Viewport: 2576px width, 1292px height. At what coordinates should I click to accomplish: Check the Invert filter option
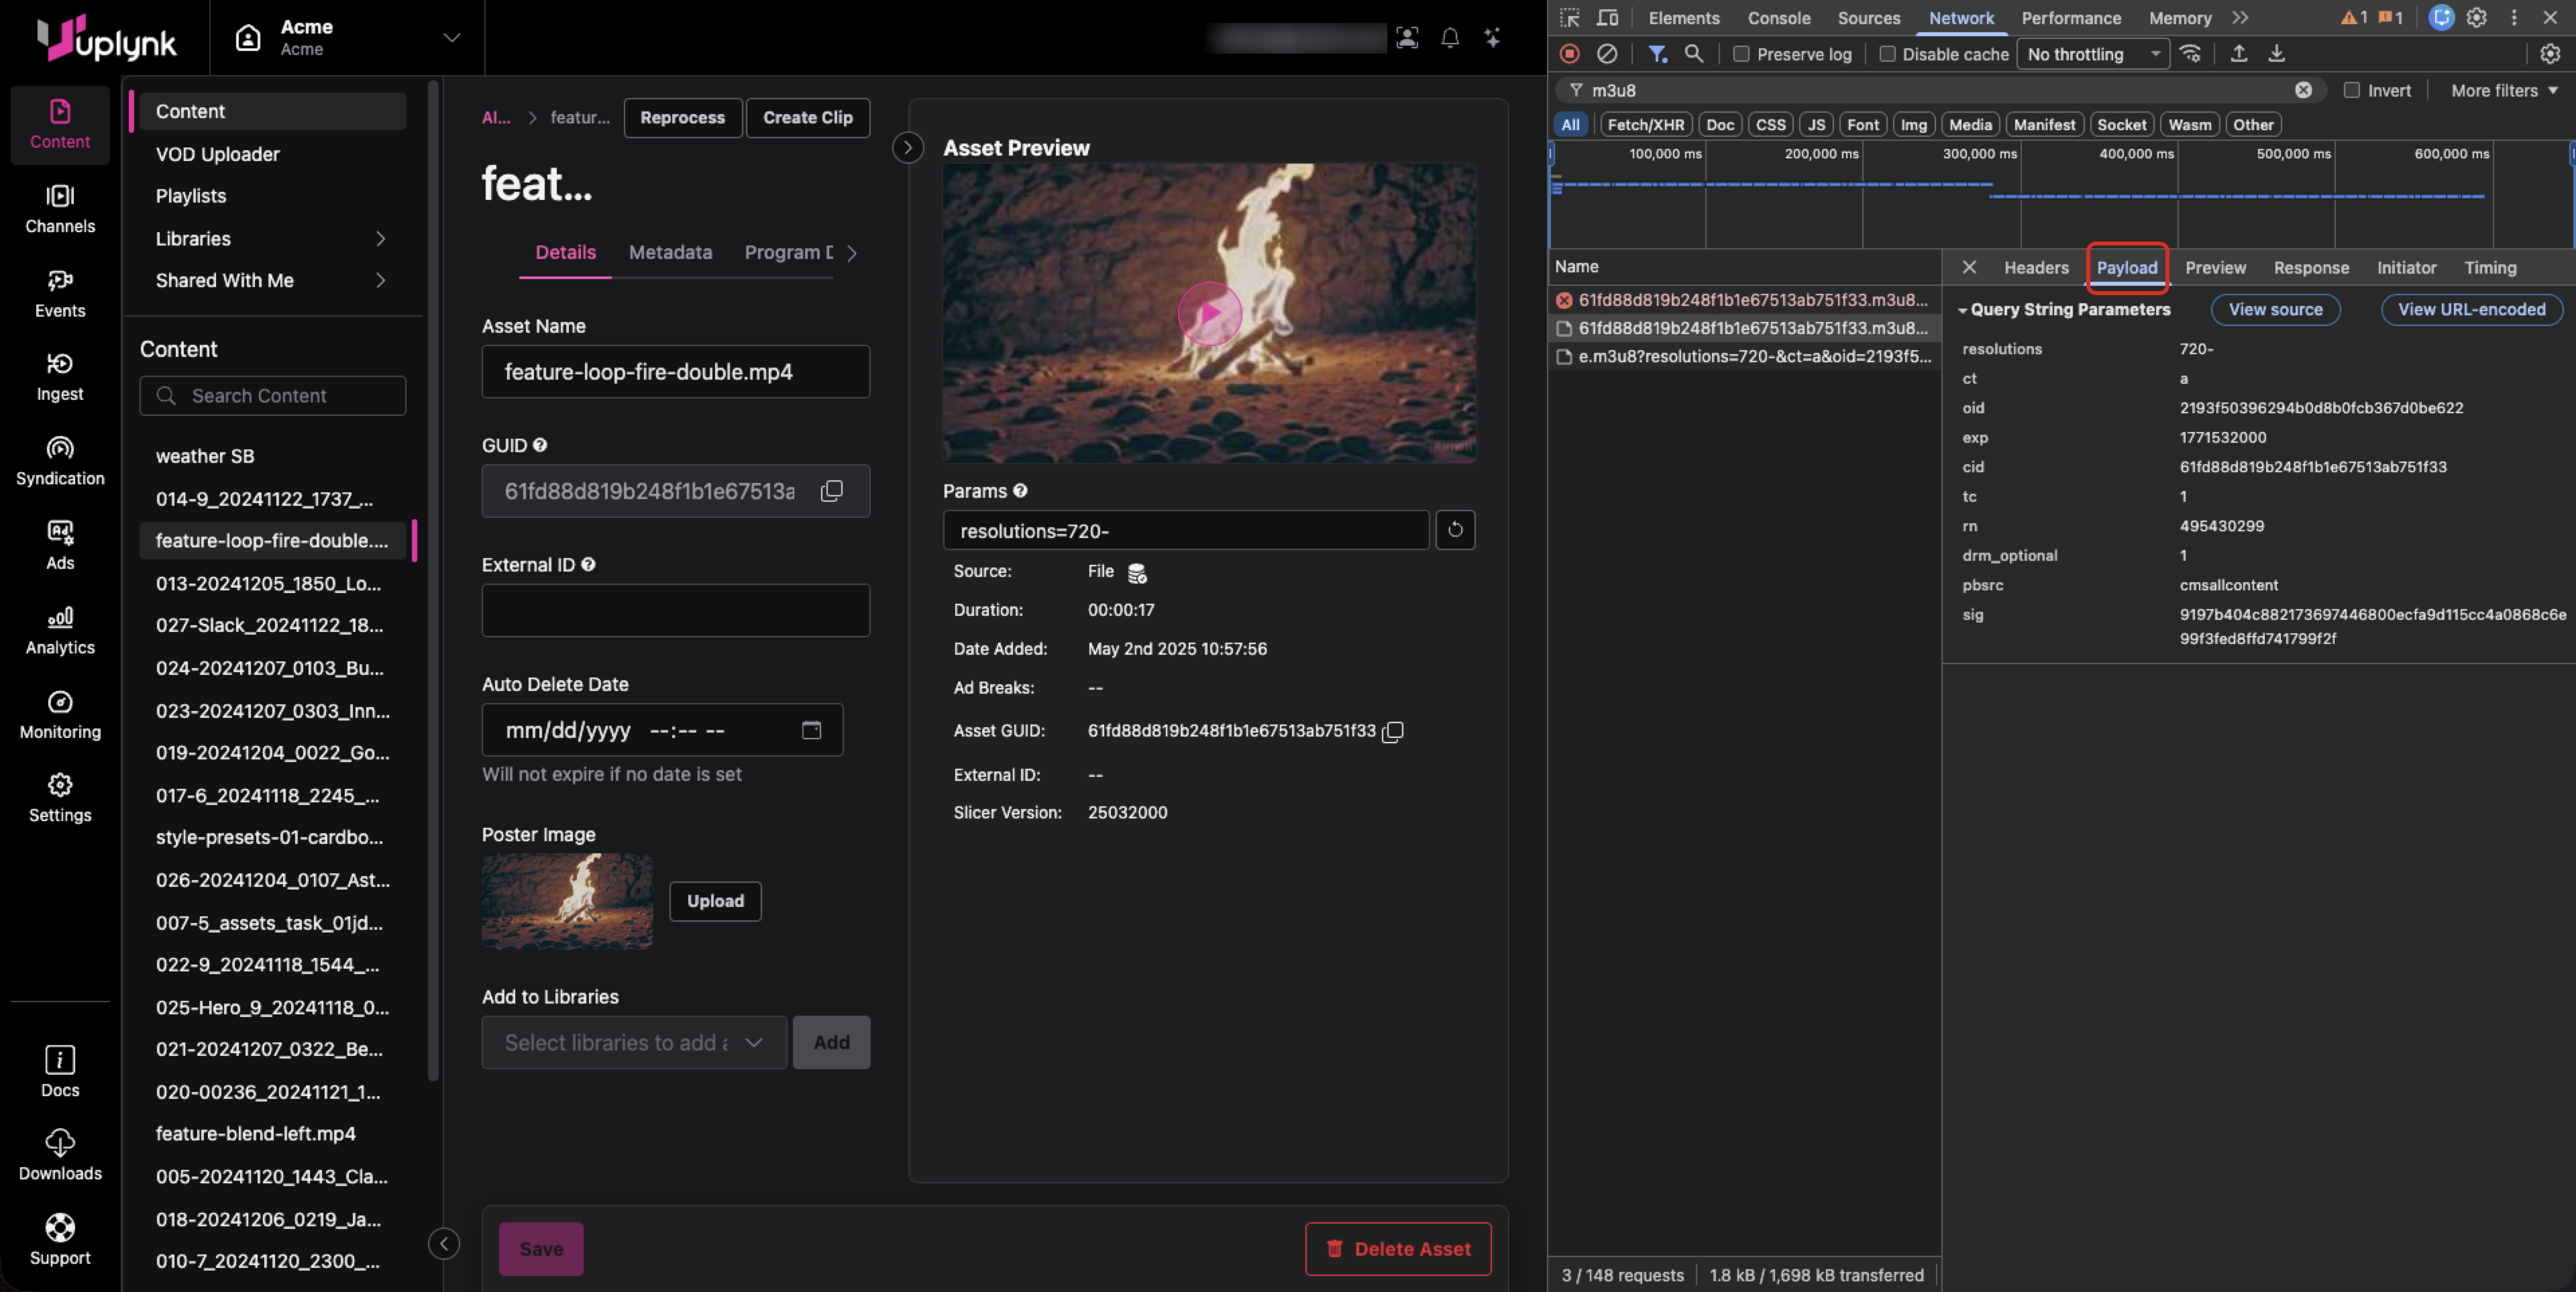point(2351,90)
